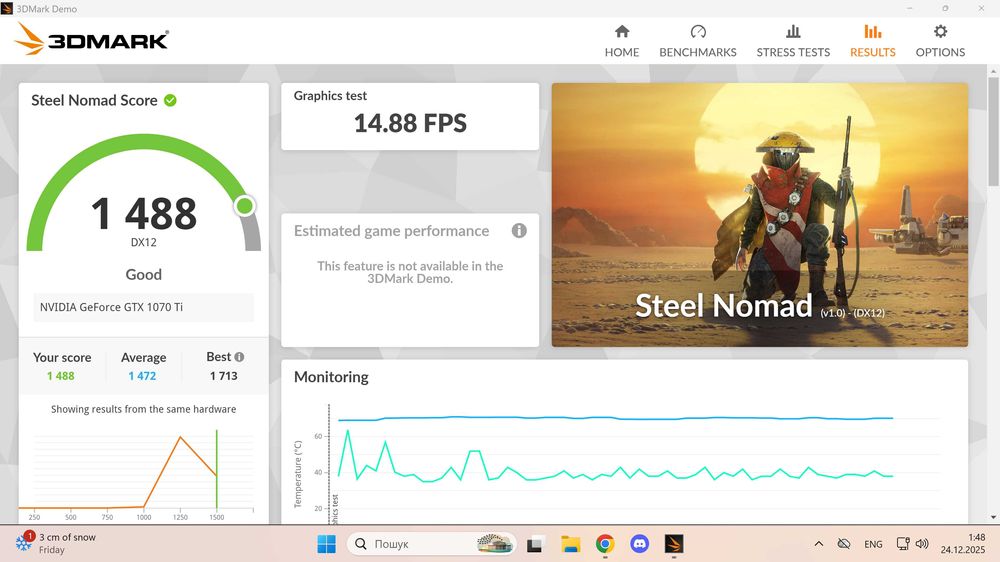Click the 3DMark logo

tap(92, 39)
